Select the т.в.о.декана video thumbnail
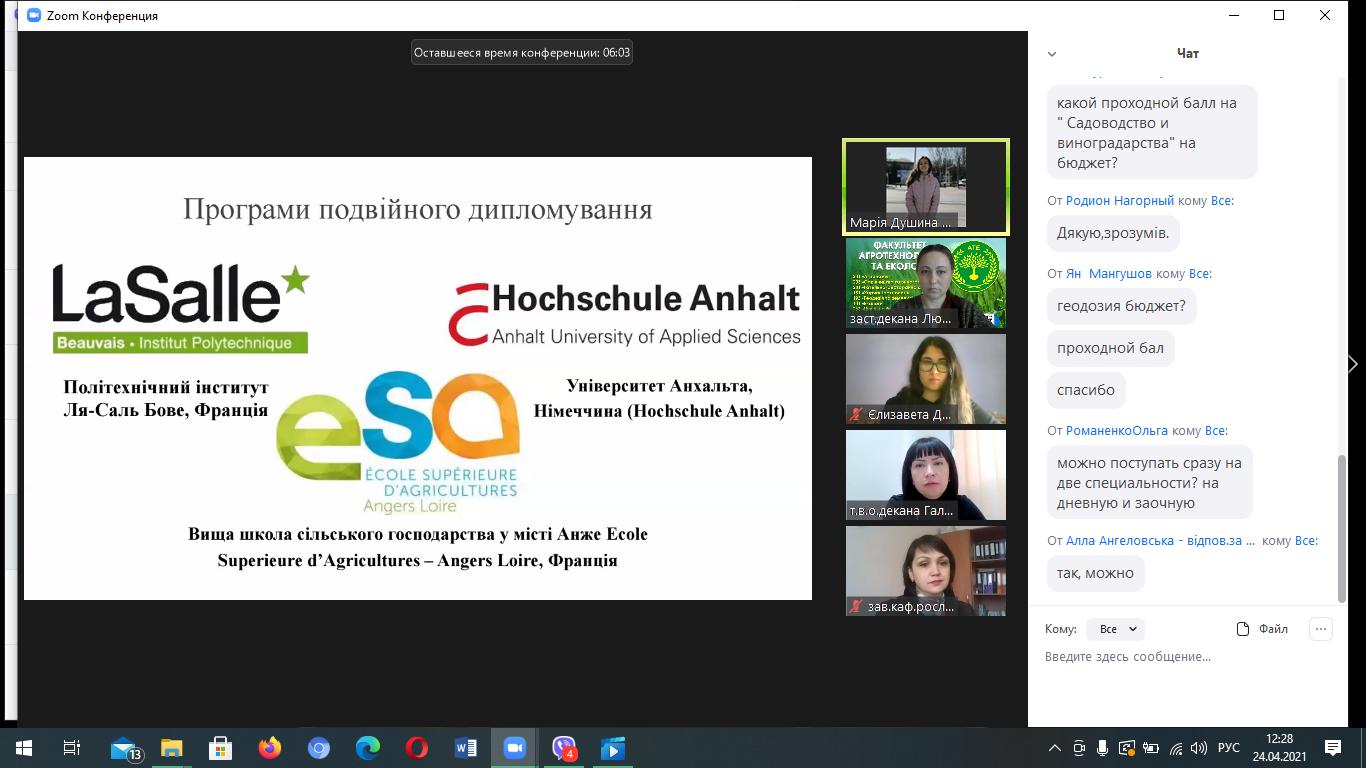This screenshot has width=1366, height=768. 926,475
